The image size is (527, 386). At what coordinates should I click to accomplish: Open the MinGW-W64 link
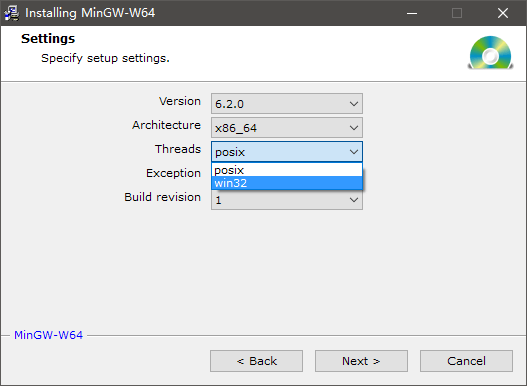tap(48, 335)
